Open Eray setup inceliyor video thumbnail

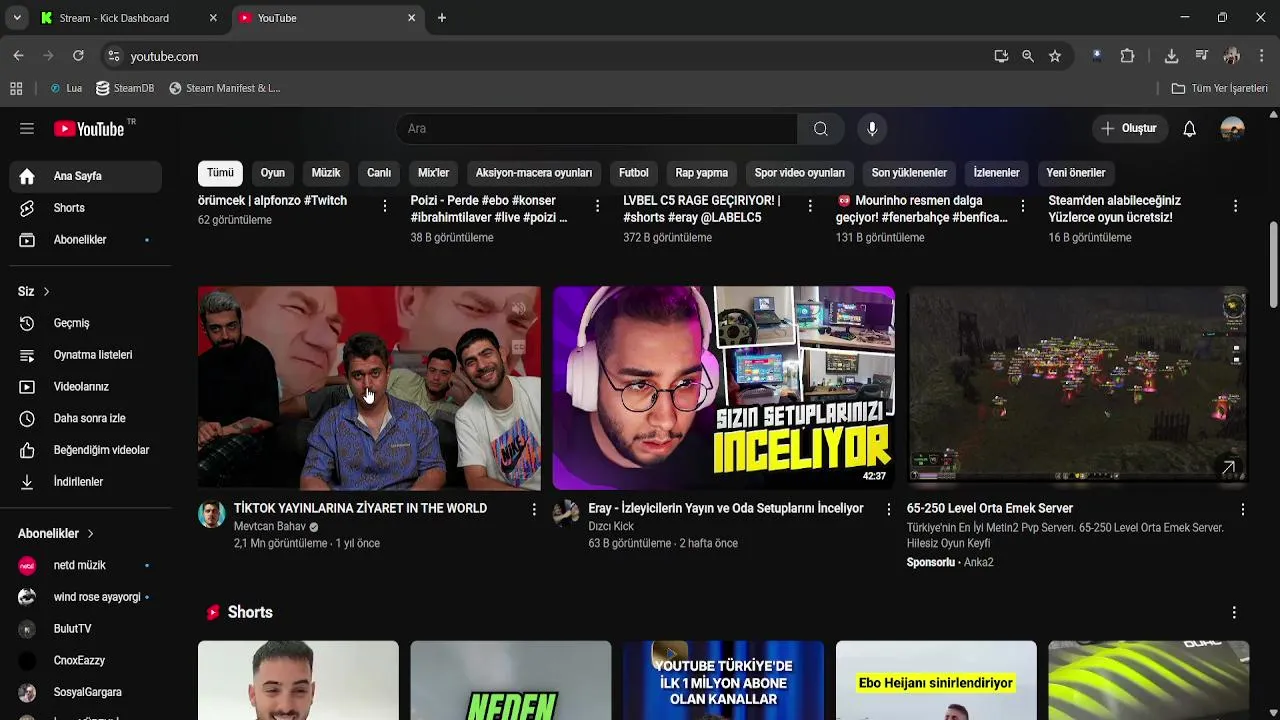pos(724,388)
